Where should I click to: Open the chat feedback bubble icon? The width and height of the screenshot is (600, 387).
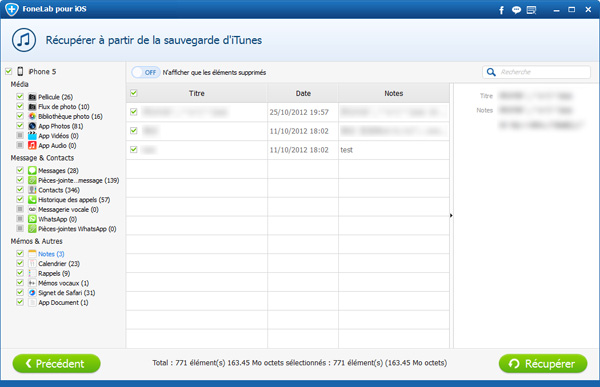[516, 10]
